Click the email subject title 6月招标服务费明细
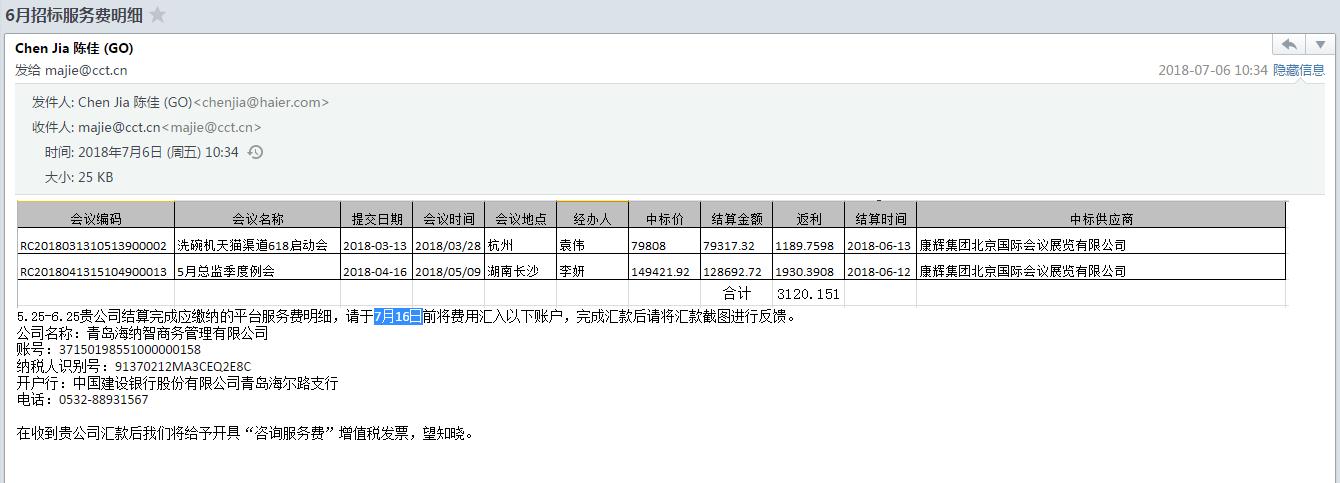 pyautogui.click(x=73, y=15)
